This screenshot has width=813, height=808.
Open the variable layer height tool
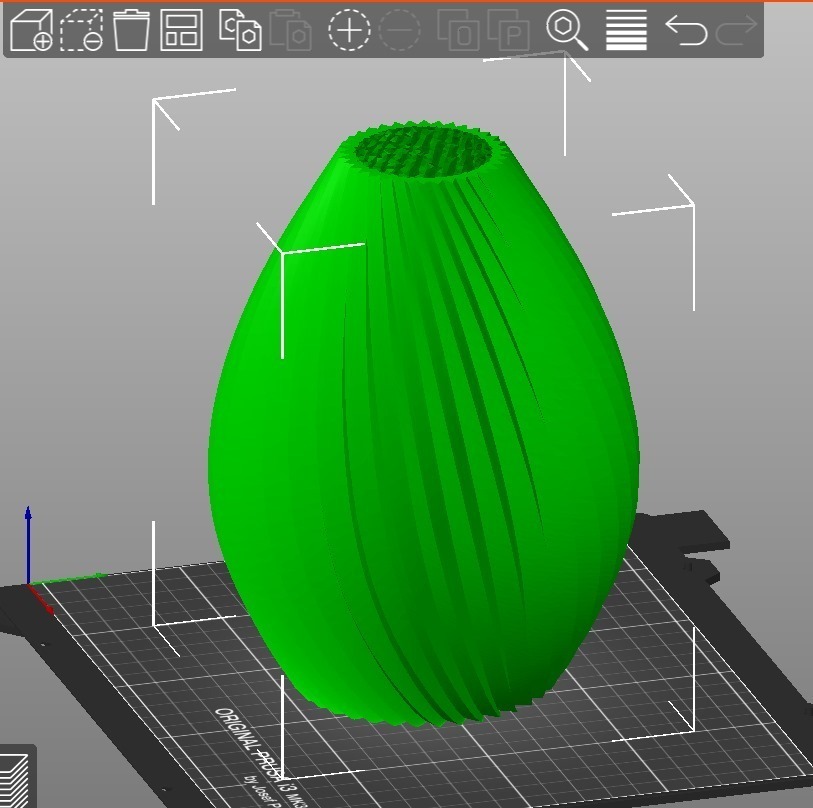click(x=625, y=31)
